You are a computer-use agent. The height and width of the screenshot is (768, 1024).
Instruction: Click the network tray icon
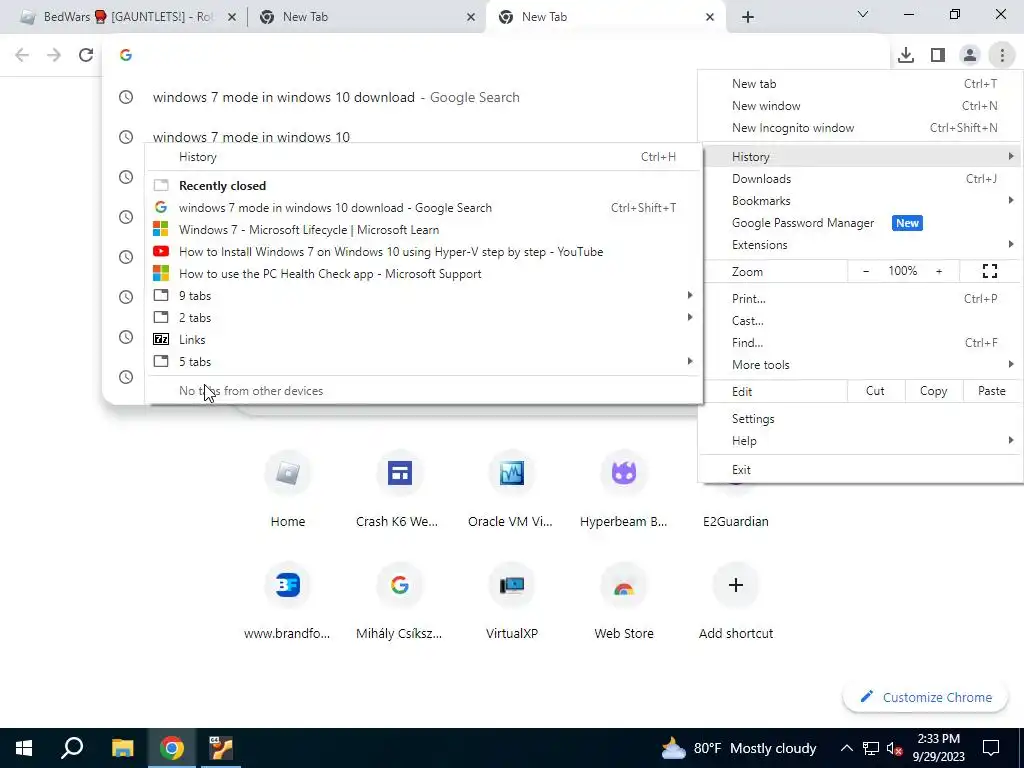(871, 748)
